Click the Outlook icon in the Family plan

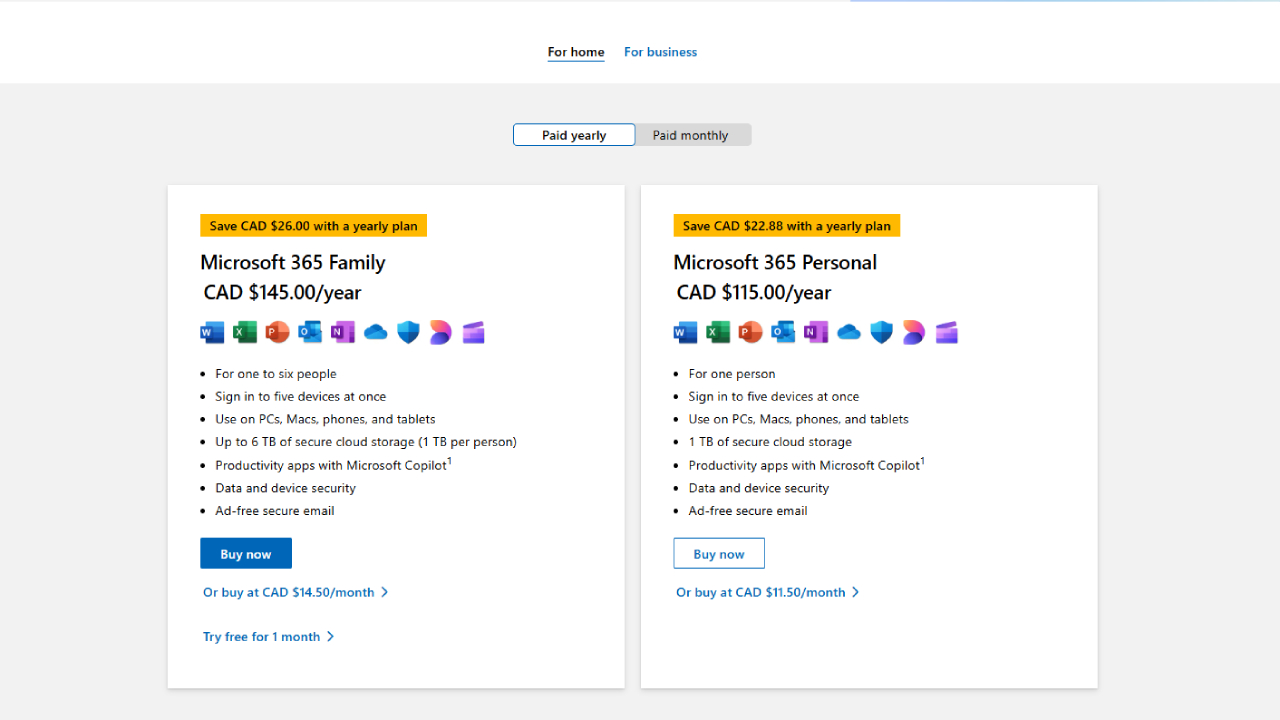310,332
